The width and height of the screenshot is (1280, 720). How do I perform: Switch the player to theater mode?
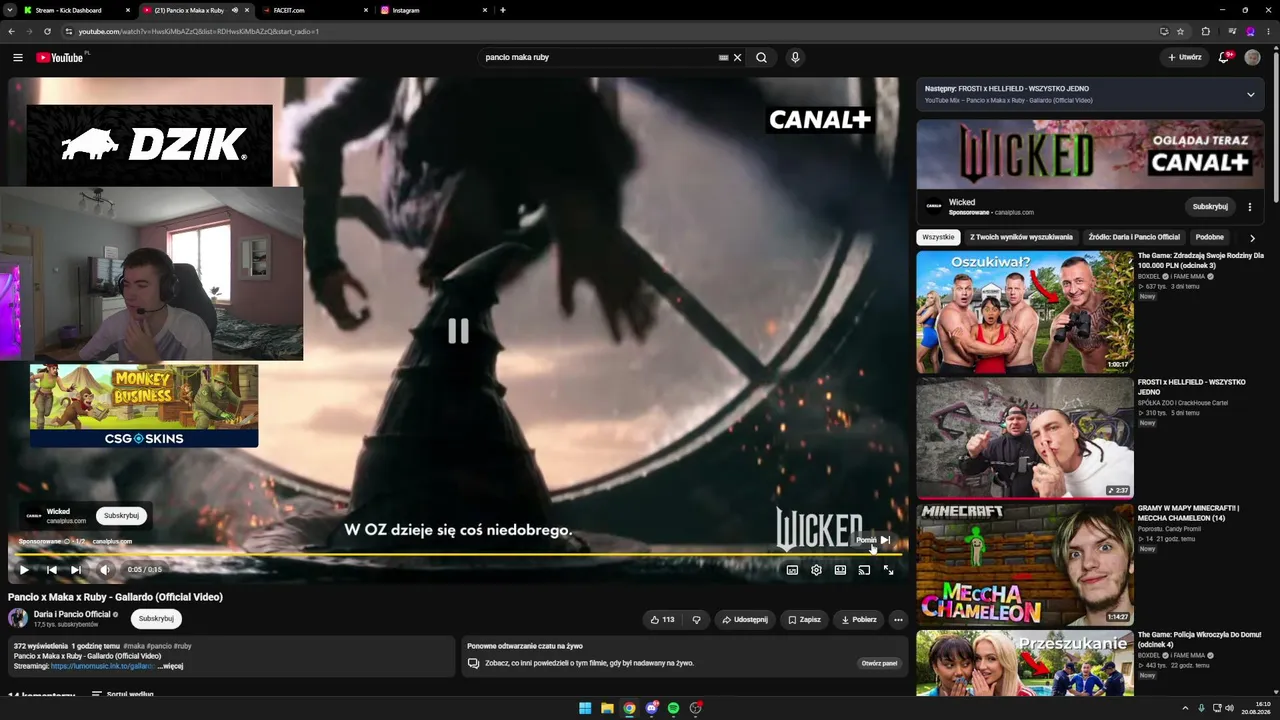[x=840, y=570]
